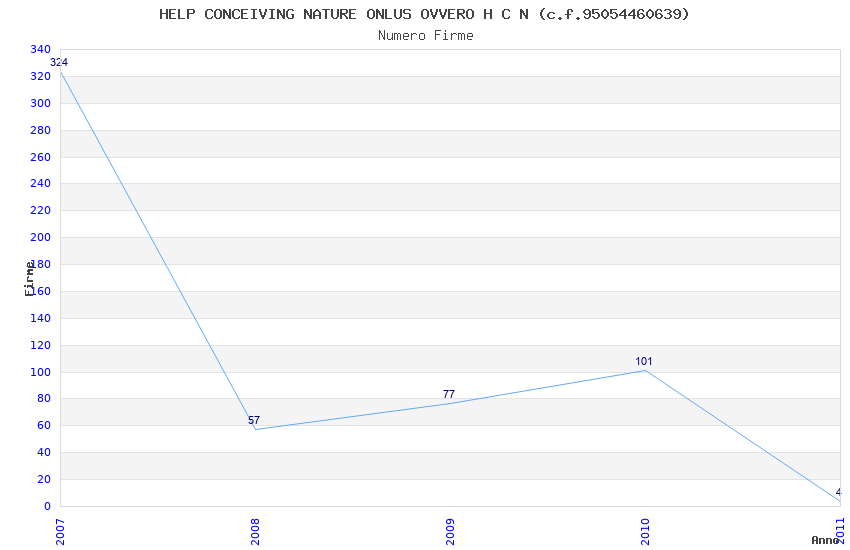Image resolution: width=850 pixels, height=550 pixels.
Task: Click the Anno axis label
Action: [825, 540]
